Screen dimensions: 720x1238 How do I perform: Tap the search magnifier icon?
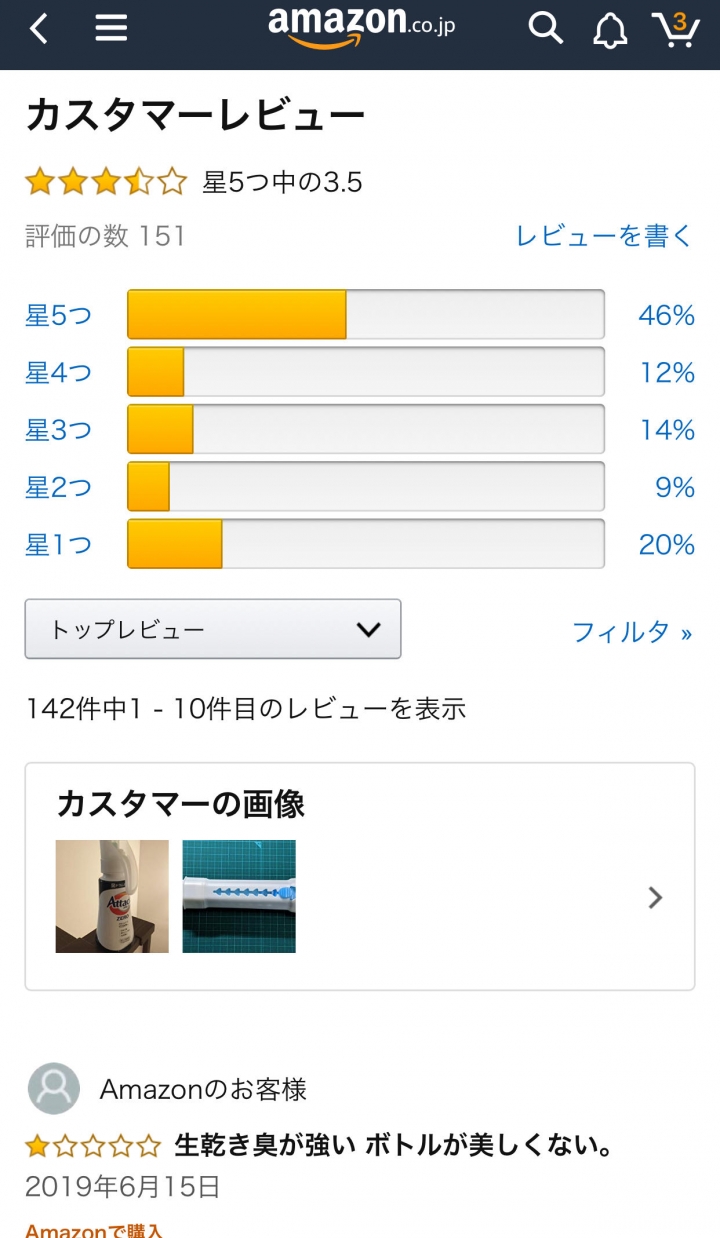tap(545, 28)
